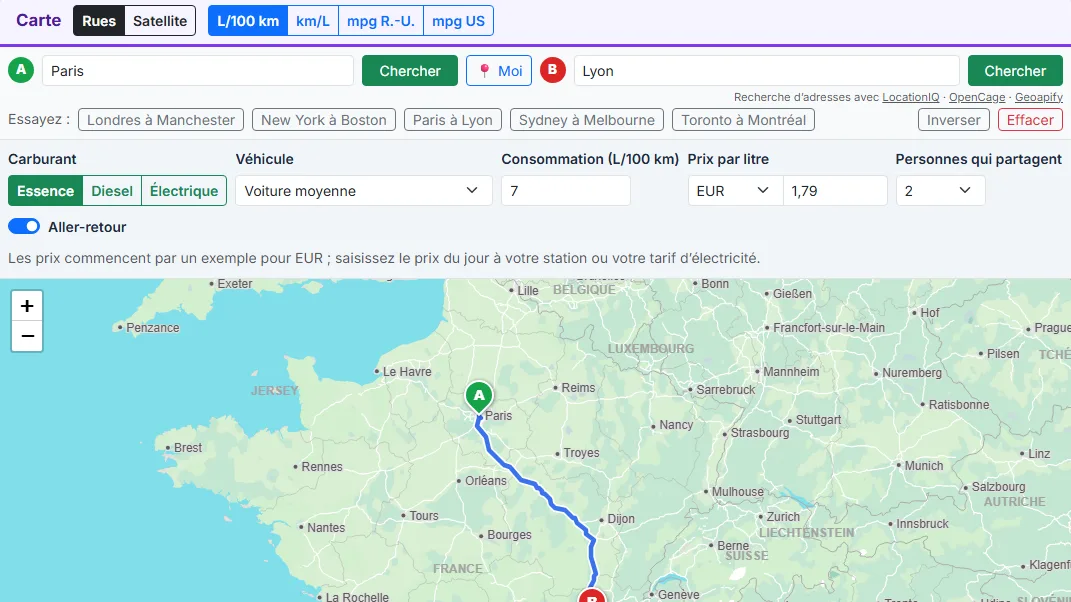Try the Paris à Lyon example
The height and width of the screenshot is (602, 1071).
click(453, 120)
